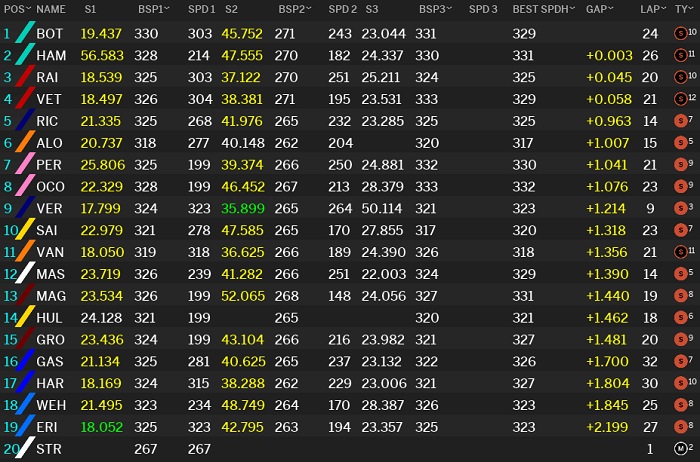The image size is (700, 462).
Task: Click VER's green sector 2 time
Action: tap(243, 208)
